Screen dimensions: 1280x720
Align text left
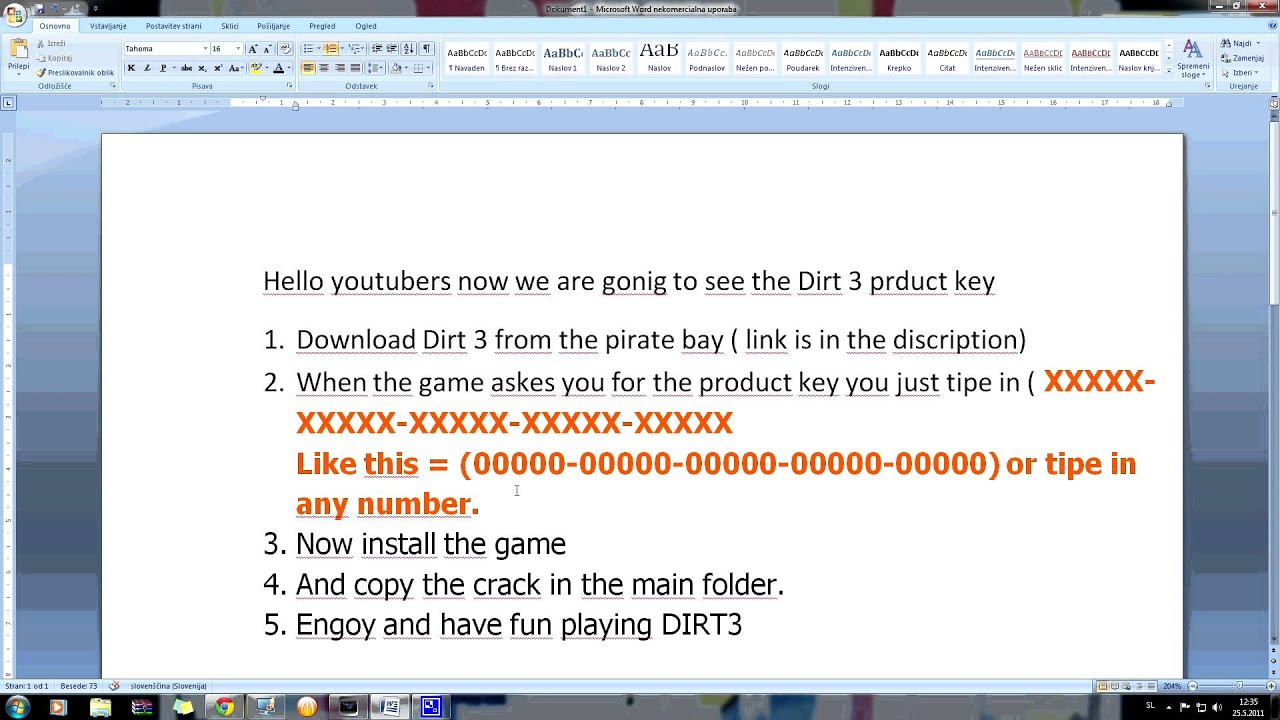308,68
